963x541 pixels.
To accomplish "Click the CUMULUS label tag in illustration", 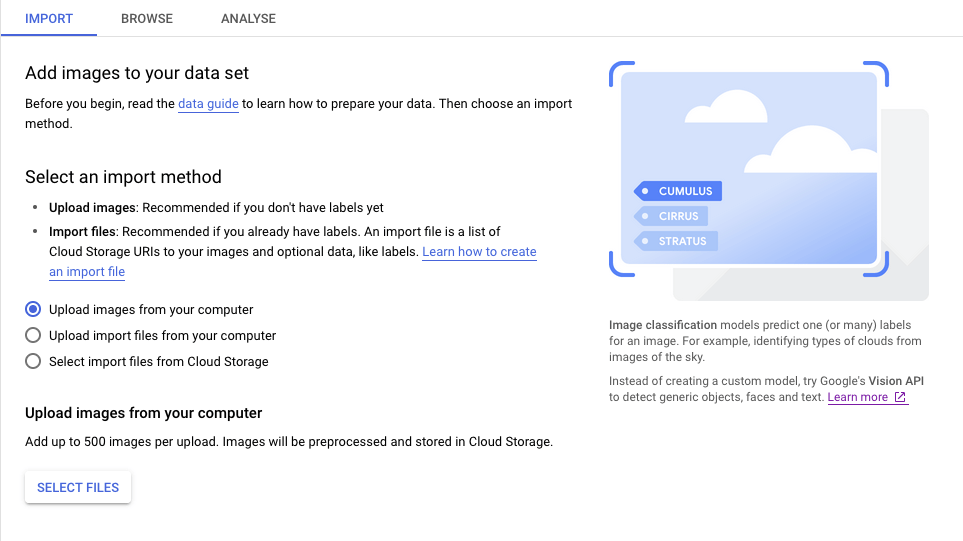I will 679,191.
